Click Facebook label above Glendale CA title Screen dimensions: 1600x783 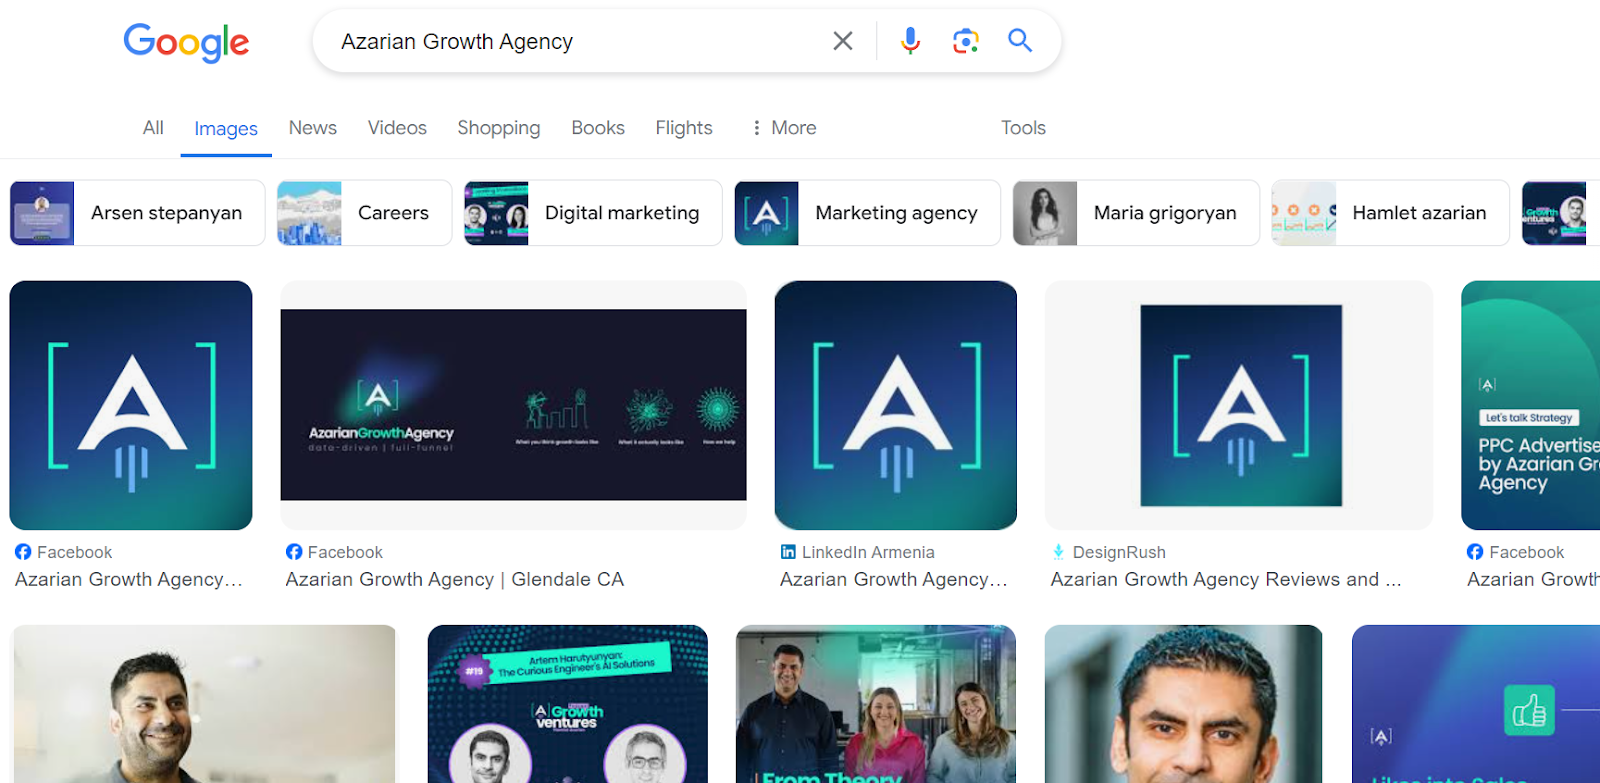[345, 552]
